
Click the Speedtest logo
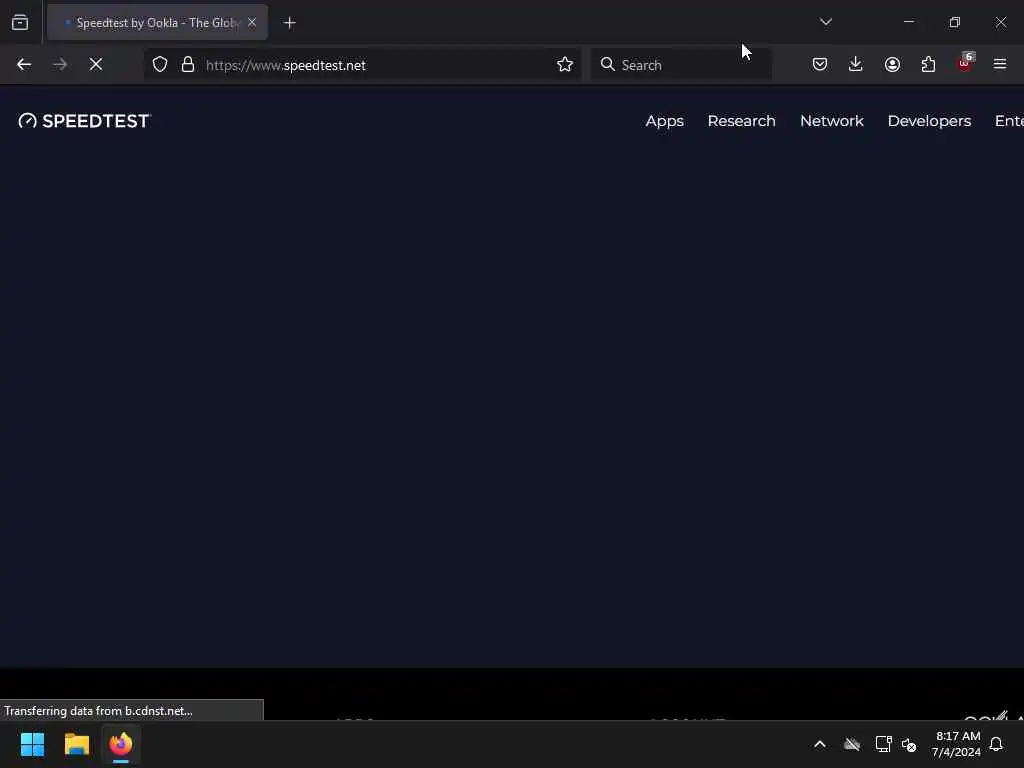tap(85, 121)
